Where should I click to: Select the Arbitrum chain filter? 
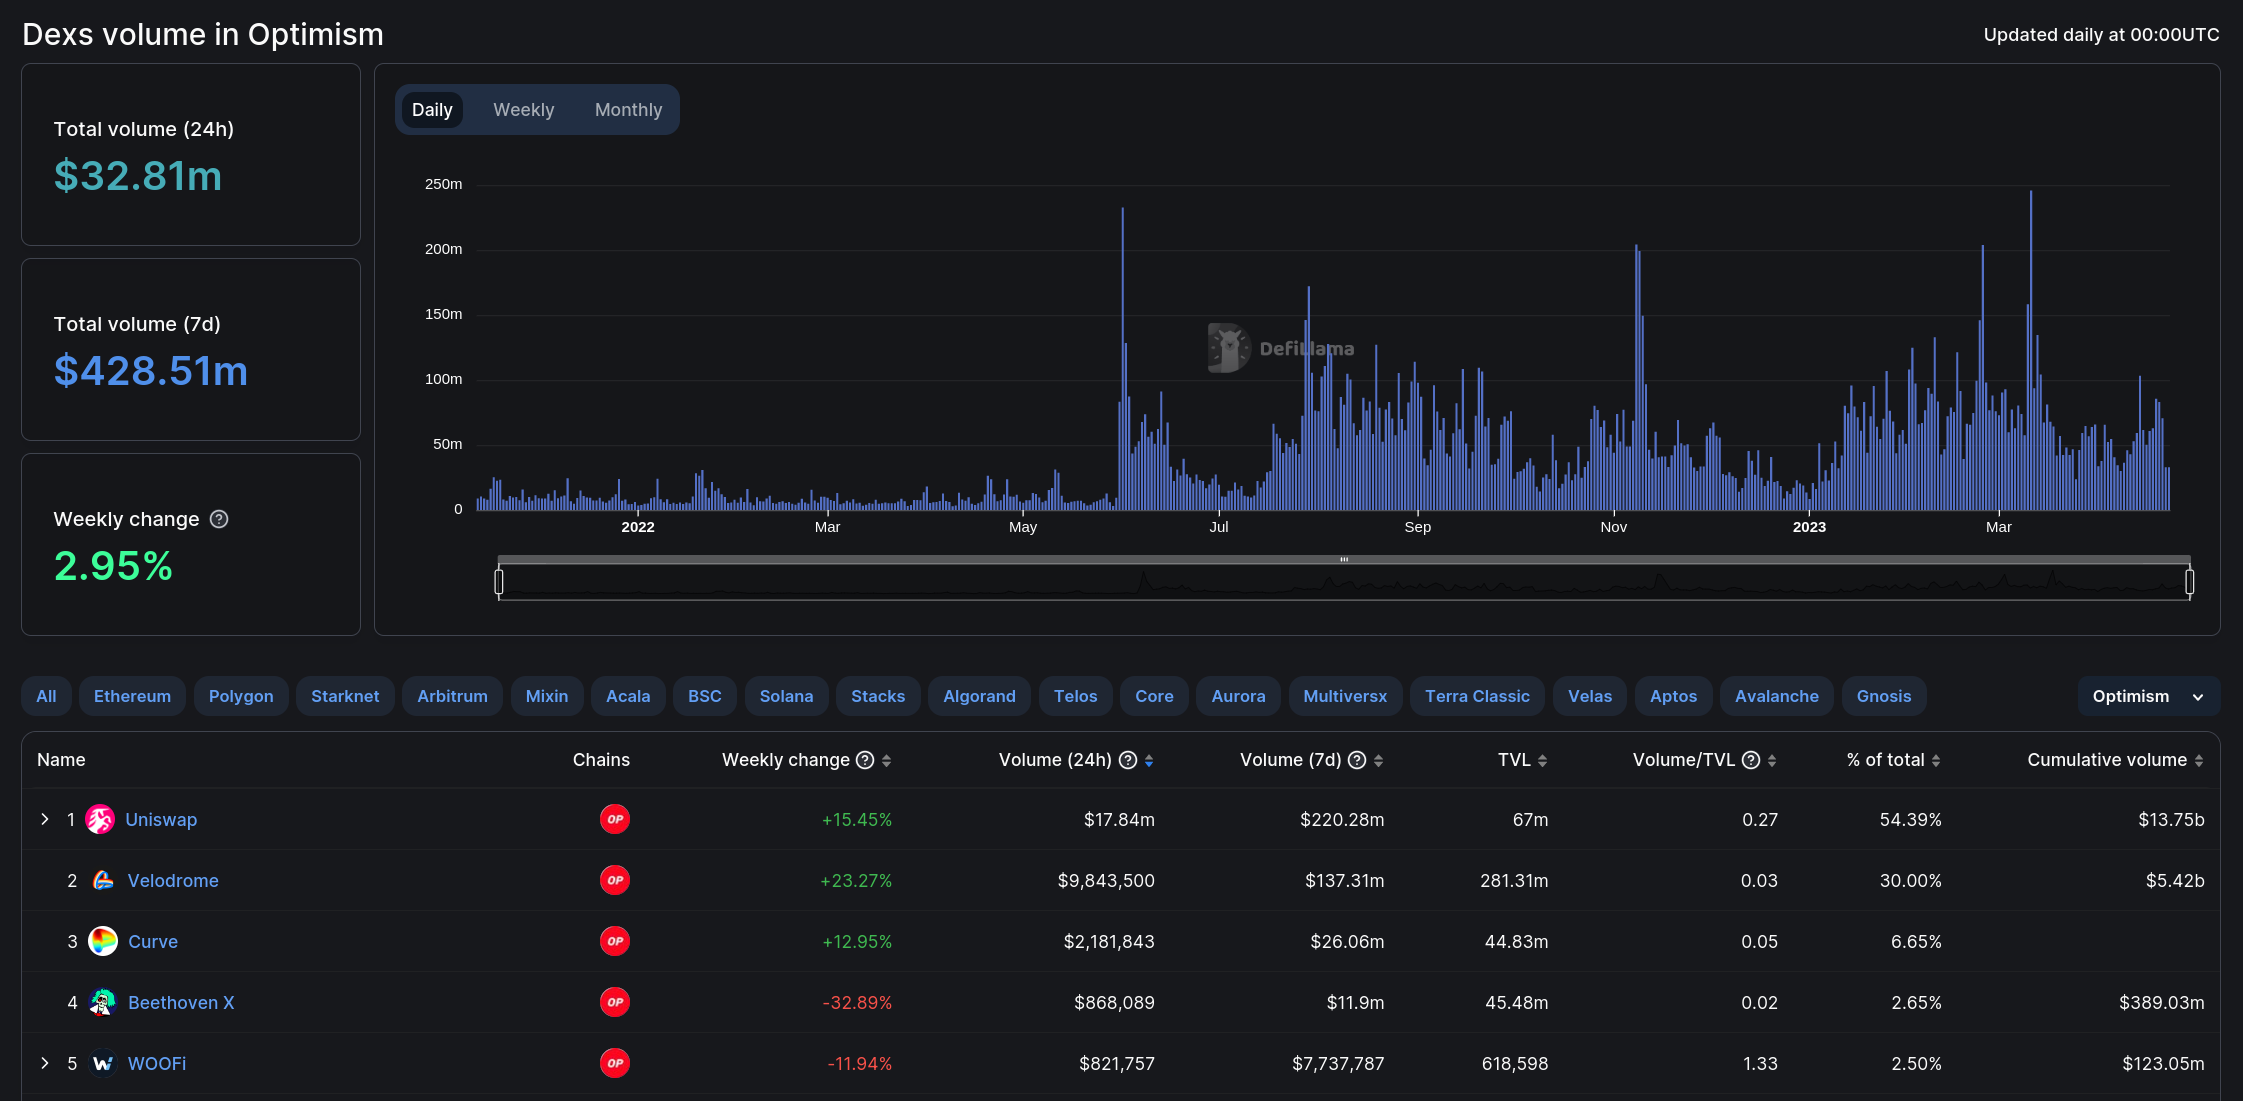[x=452, y=697]
